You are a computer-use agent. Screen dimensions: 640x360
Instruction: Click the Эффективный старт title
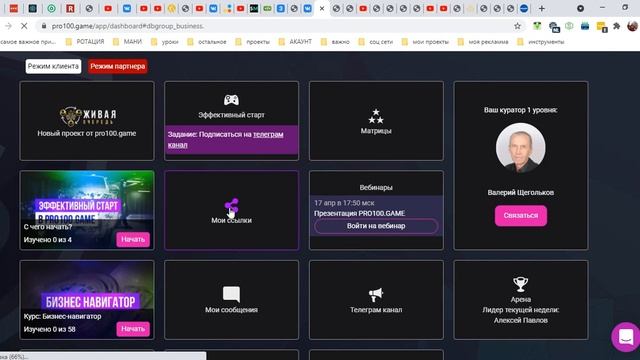pyautogui.click(x=231, y=115)
